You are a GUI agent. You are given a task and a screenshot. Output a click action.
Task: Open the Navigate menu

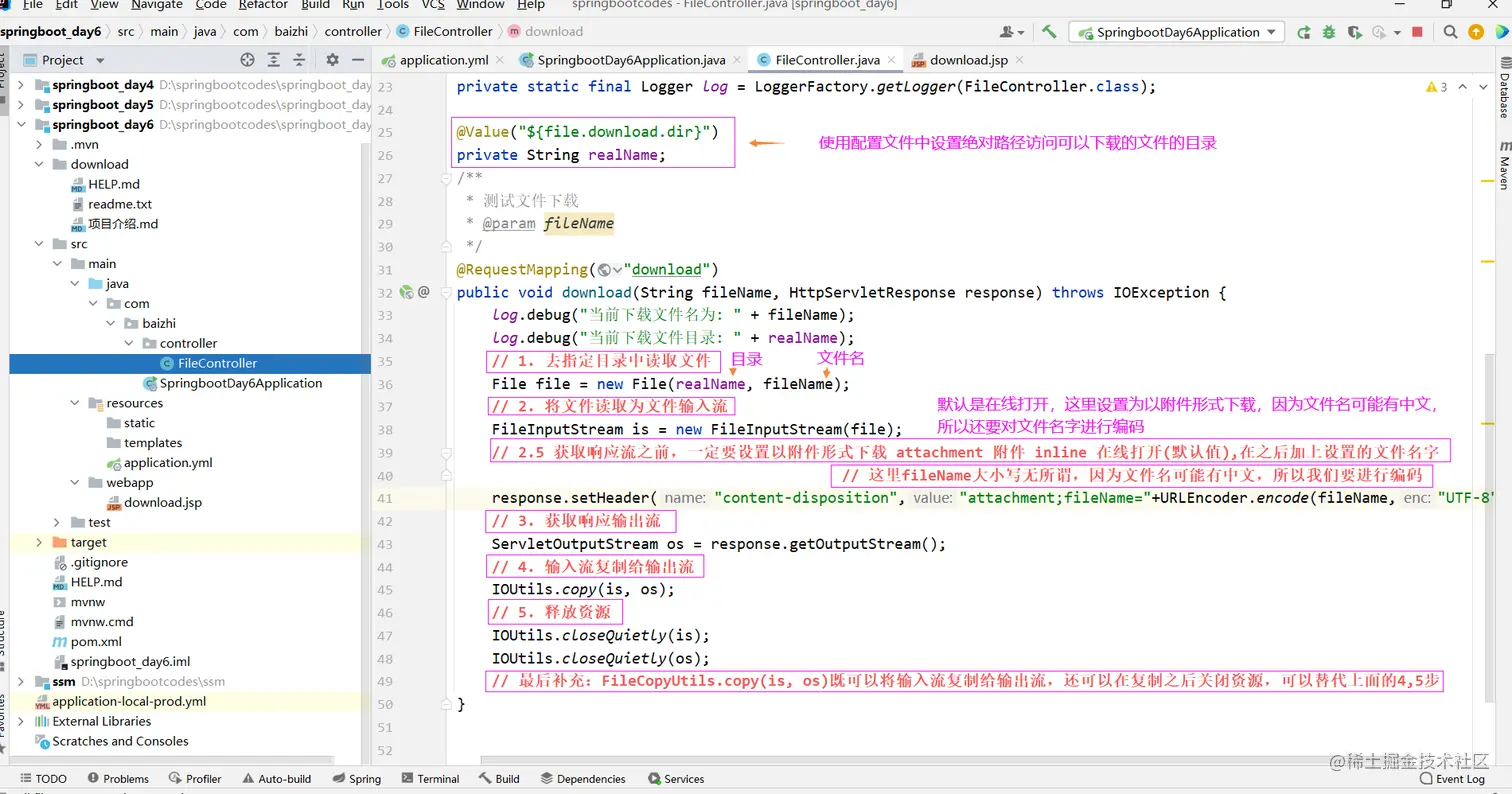pyautogui.click(x=157, y=5)
